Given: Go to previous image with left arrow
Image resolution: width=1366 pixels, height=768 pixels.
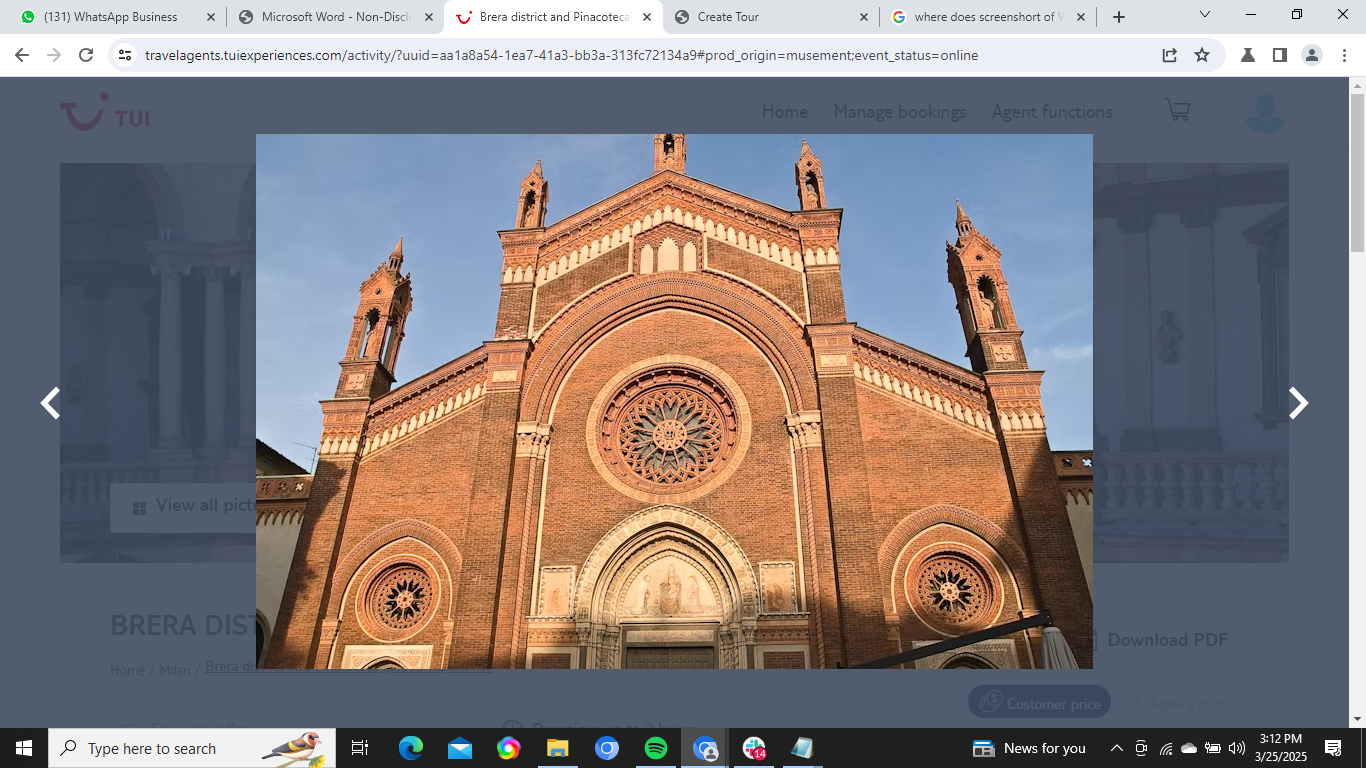Looking at the screenshot, I should pyautogui.click(x=50, y=403).
